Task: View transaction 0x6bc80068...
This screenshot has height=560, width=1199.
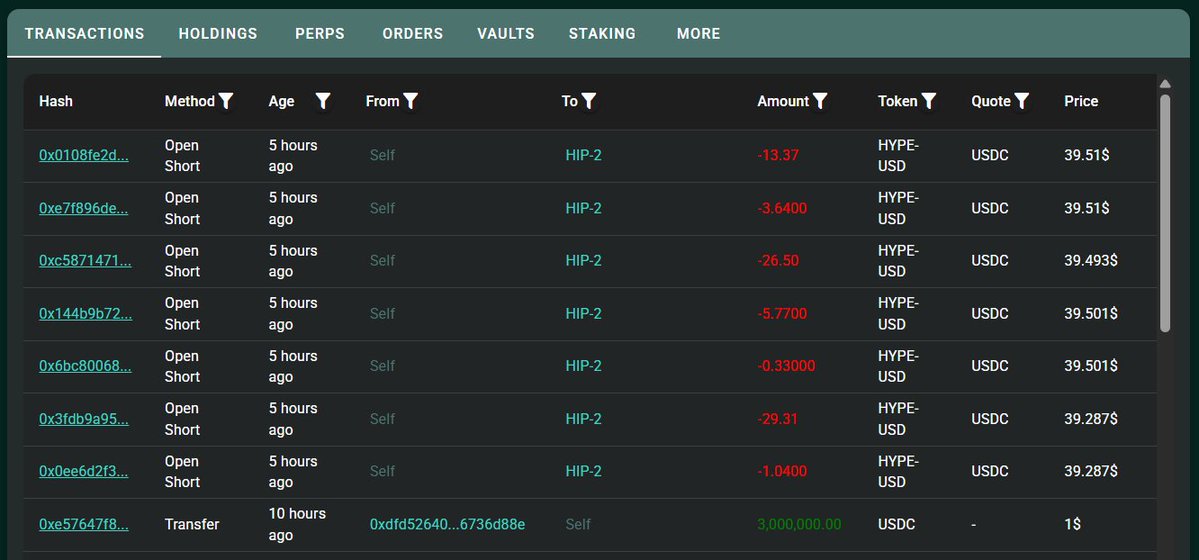Action: (x=86, y=366)
